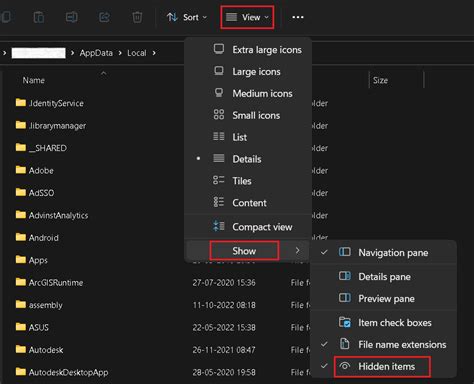Screen dimensions: 474x384
Task: Enable Details pane
Action: [x=383, y=277]
